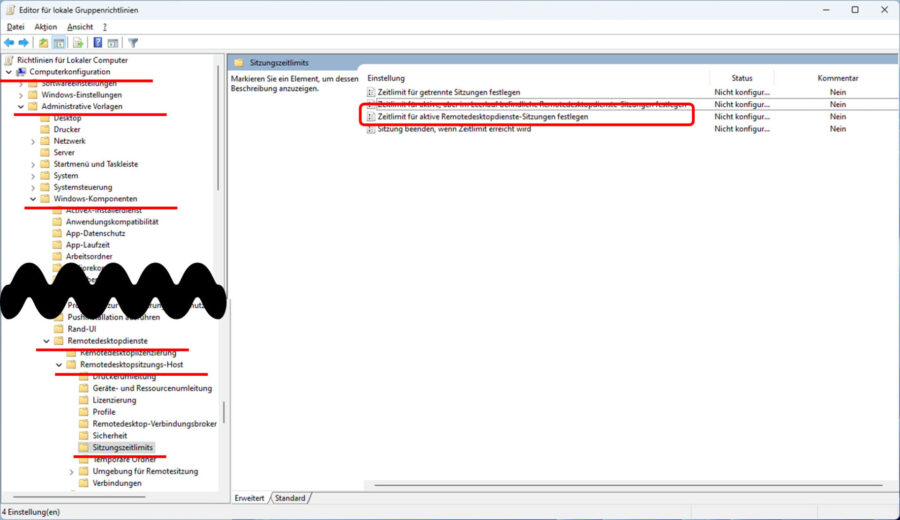The image size is (900, 520).
Task: Switch to the Erweitert tab
Action: pos(250,498)
